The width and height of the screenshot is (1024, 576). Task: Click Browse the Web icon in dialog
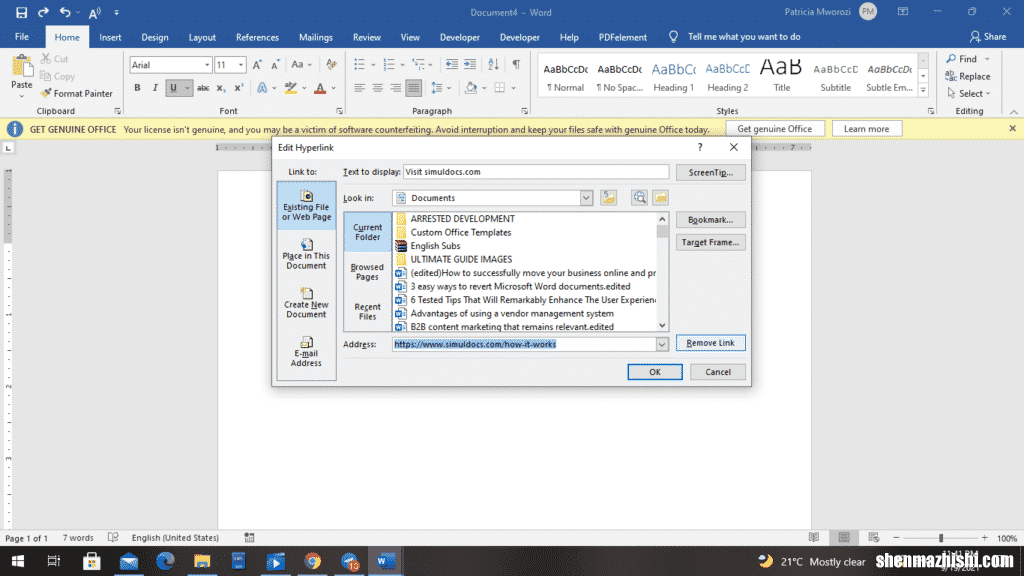point(639,198)
